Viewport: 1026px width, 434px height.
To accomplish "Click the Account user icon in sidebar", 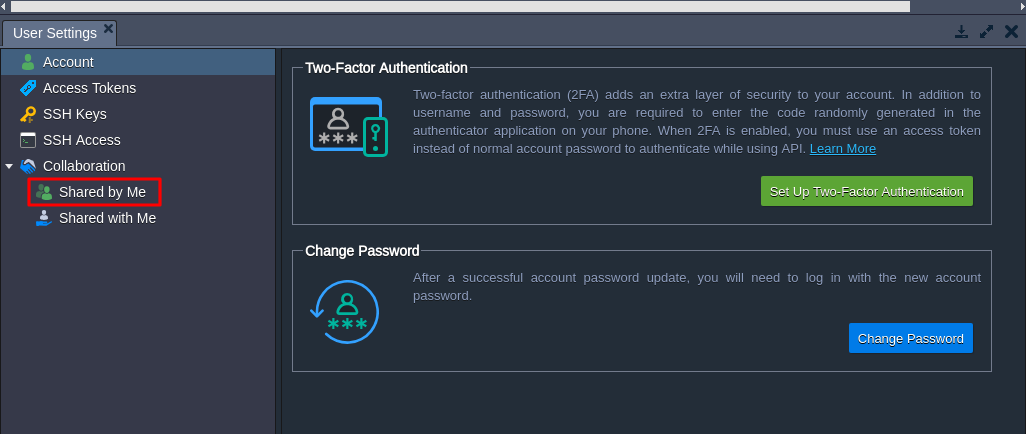I will tap(28, 62).
